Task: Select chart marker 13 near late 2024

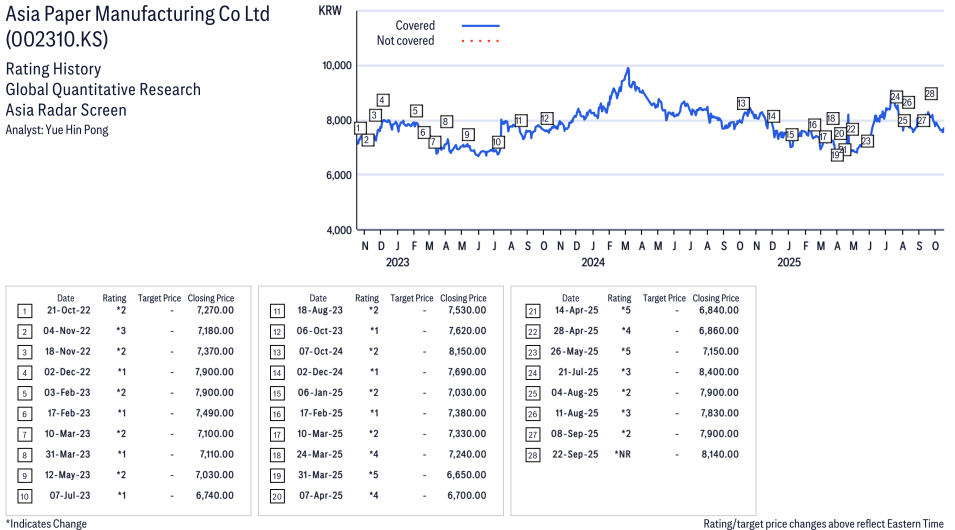Action: point(742,104)
